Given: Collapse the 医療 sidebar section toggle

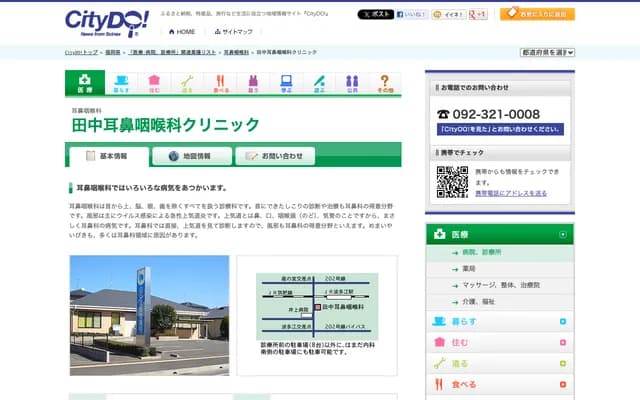Looking at the screenshot, I should (x=563, y=234).
